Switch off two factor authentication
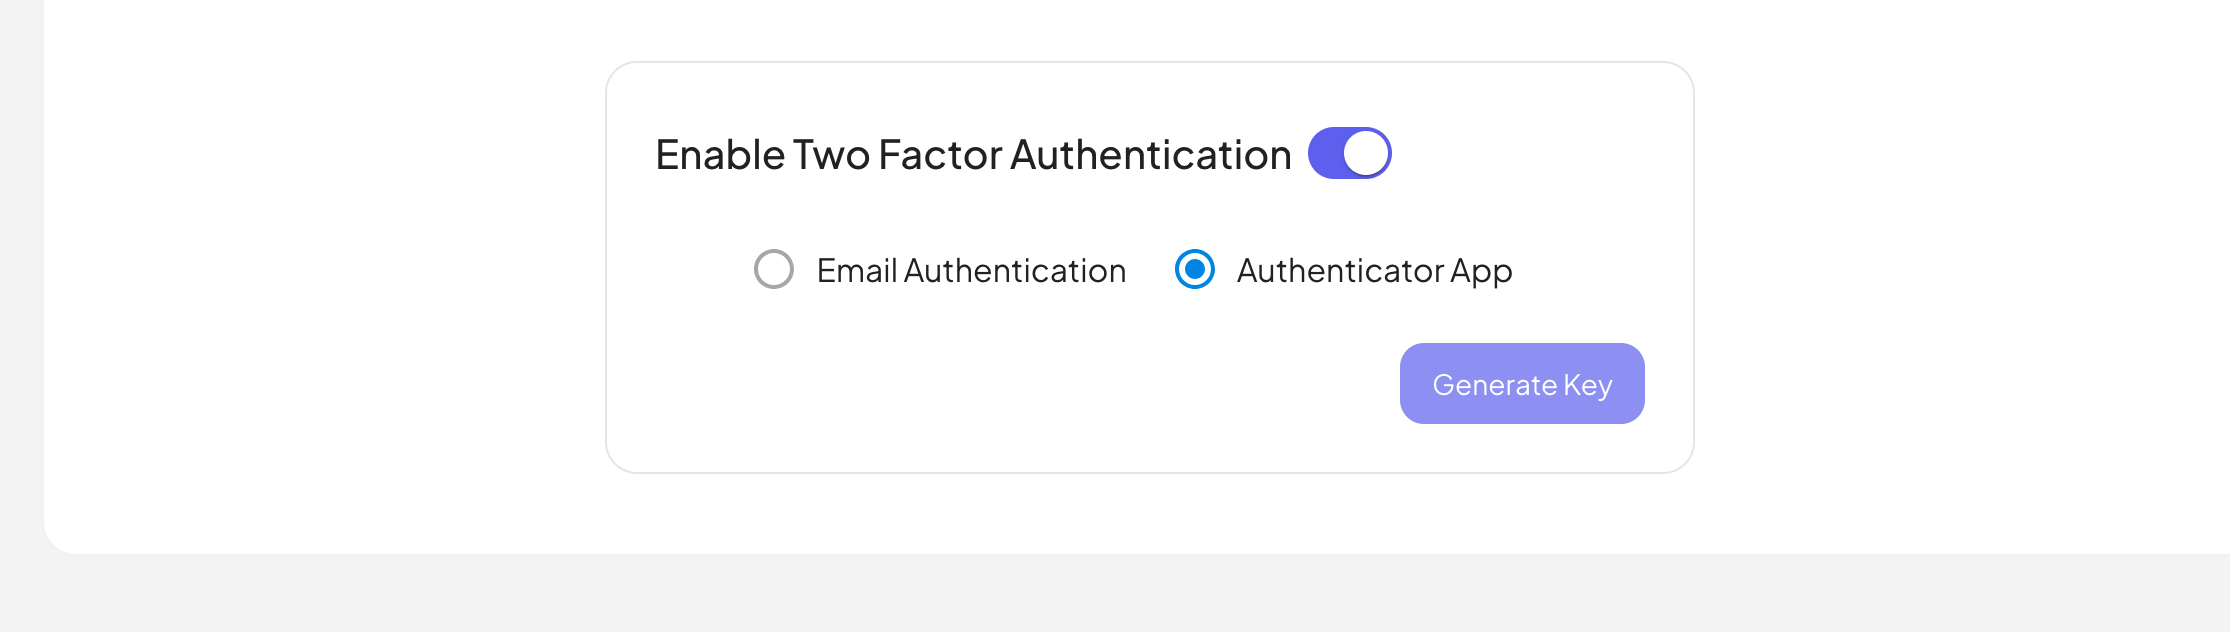2230x632 pixels. click(x=1349, y=153)
